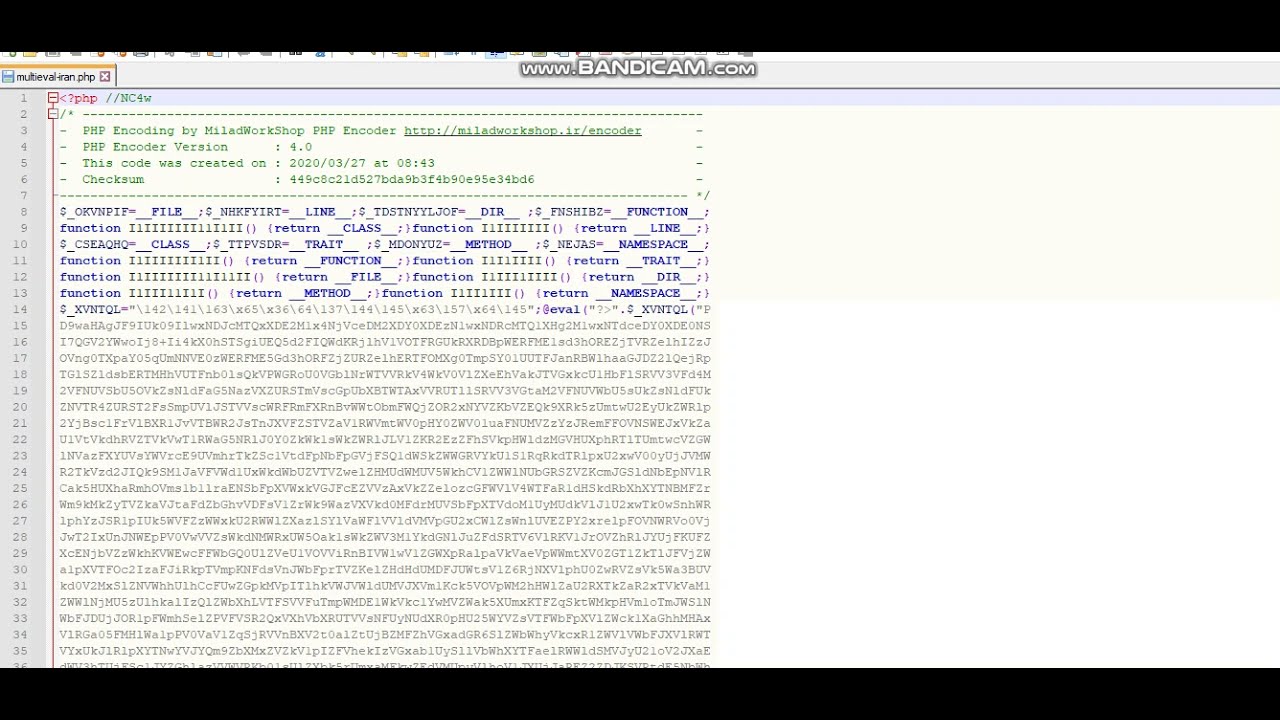This screenshot has width=1280, height=720.
Task: Click the 'PHP Encoder Version' text
Action: [x=155, y=147]
